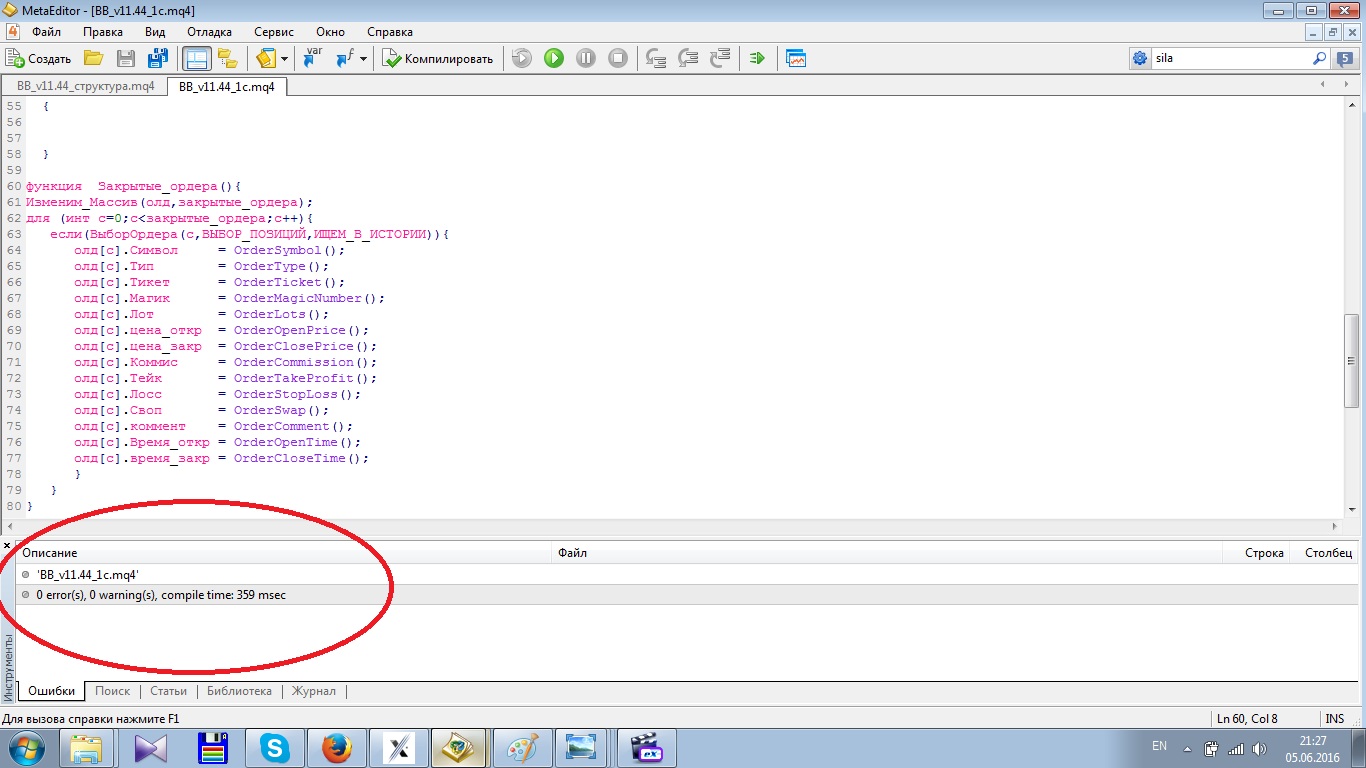The height and width of the screenshot is (768, 1366).
Task: Switch to BB_v11.44_структура.mq4 tab
Action: click(85, 87)
